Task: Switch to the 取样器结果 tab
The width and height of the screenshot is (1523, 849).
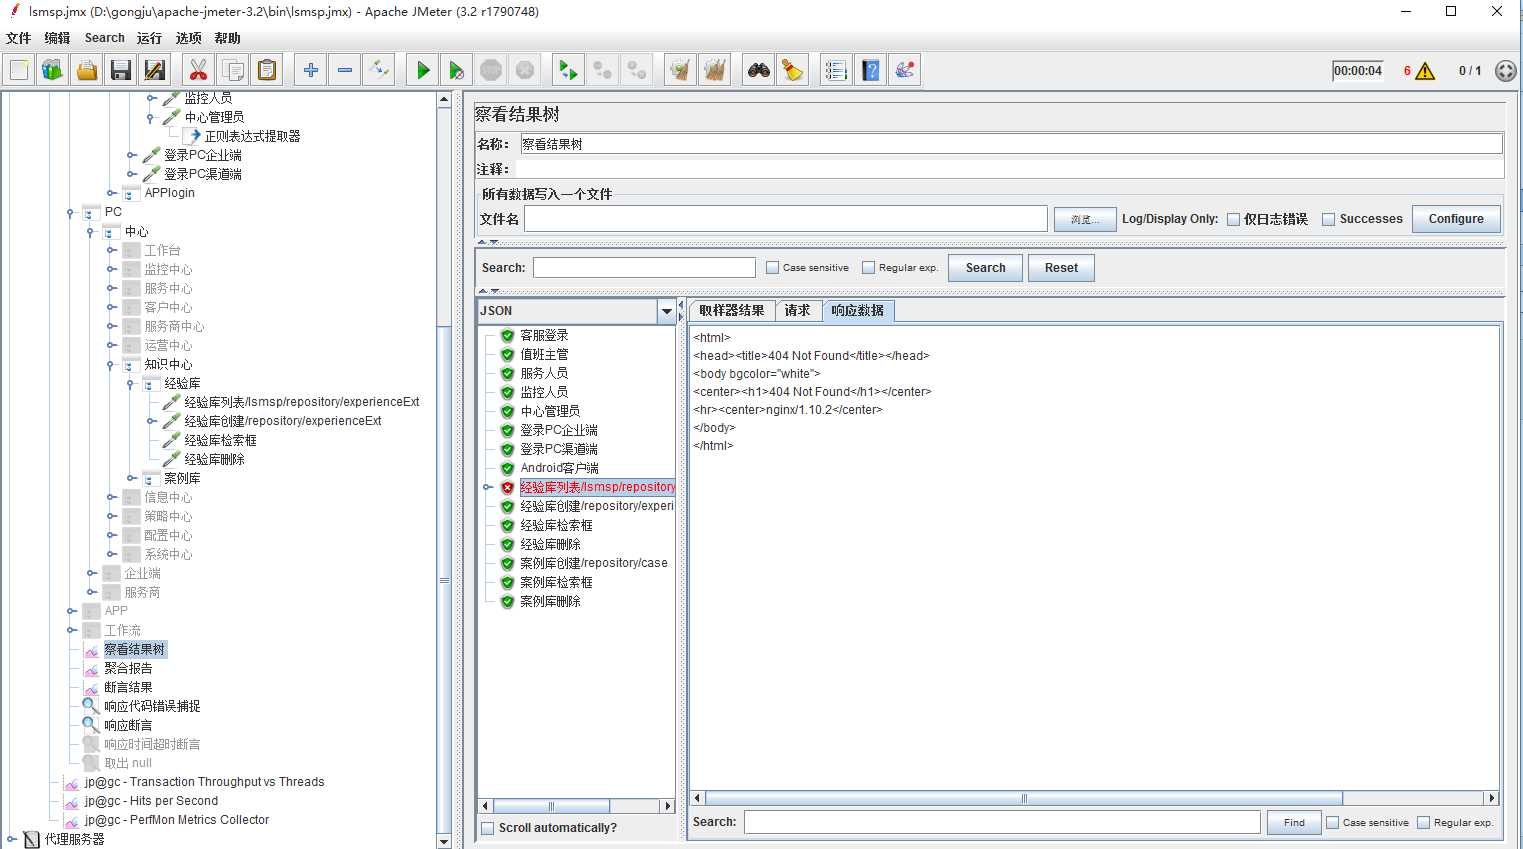Action: pyautogui.click(x=731, y=311)
